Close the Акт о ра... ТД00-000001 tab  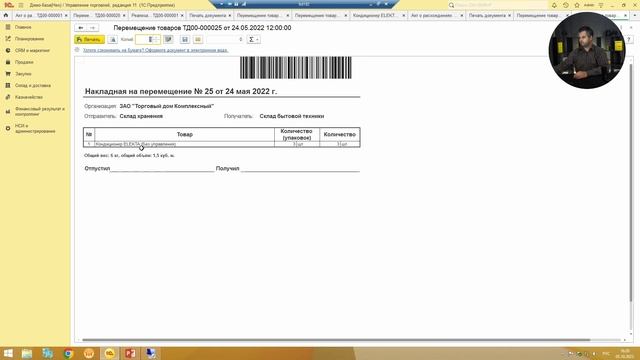coord(66,16)
